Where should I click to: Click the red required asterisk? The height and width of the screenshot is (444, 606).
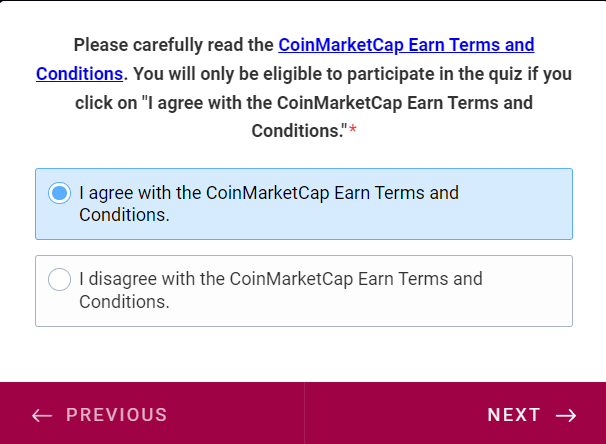pos(353,132)
